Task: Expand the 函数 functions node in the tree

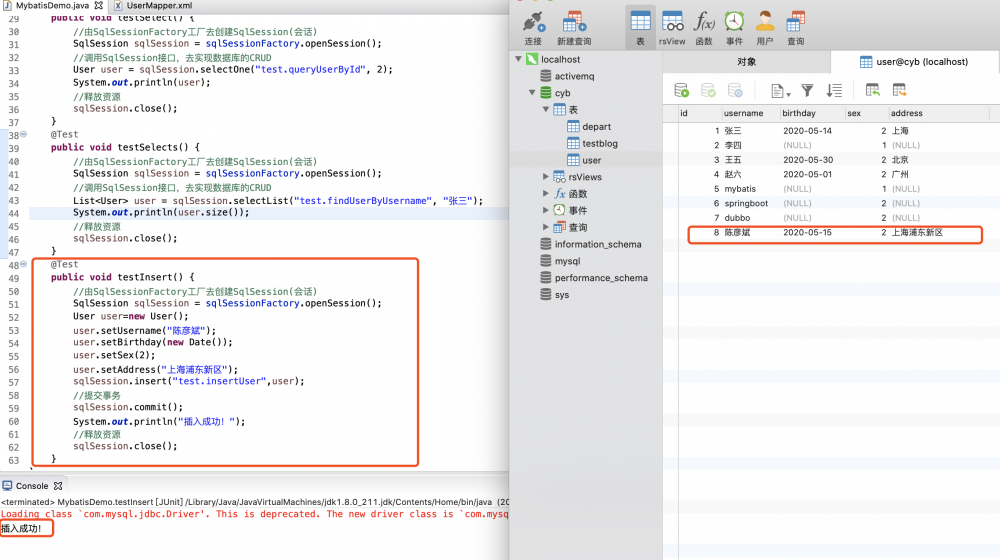Action: coord(546,193)
